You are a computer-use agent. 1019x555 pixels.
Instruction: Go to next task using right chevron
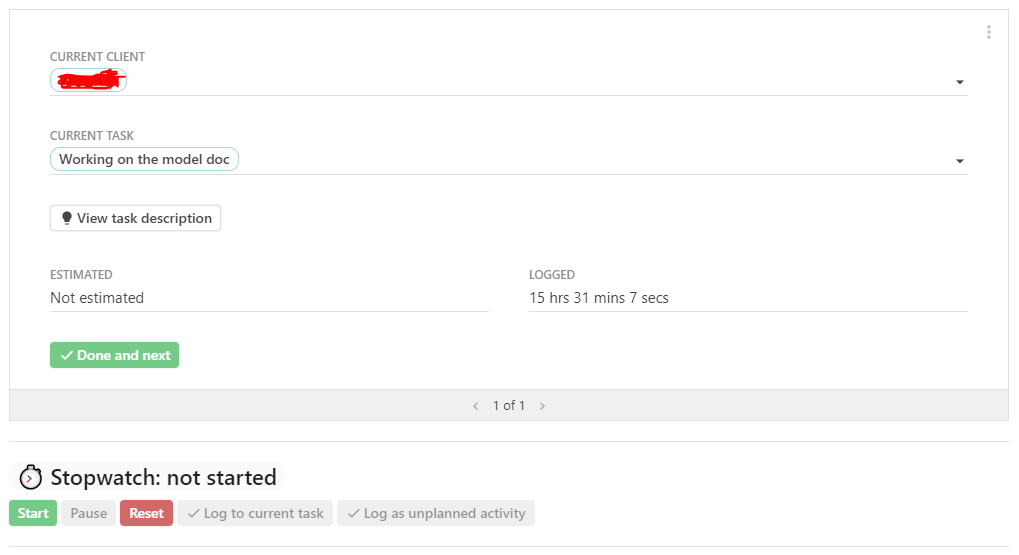[x=542, y=406]
